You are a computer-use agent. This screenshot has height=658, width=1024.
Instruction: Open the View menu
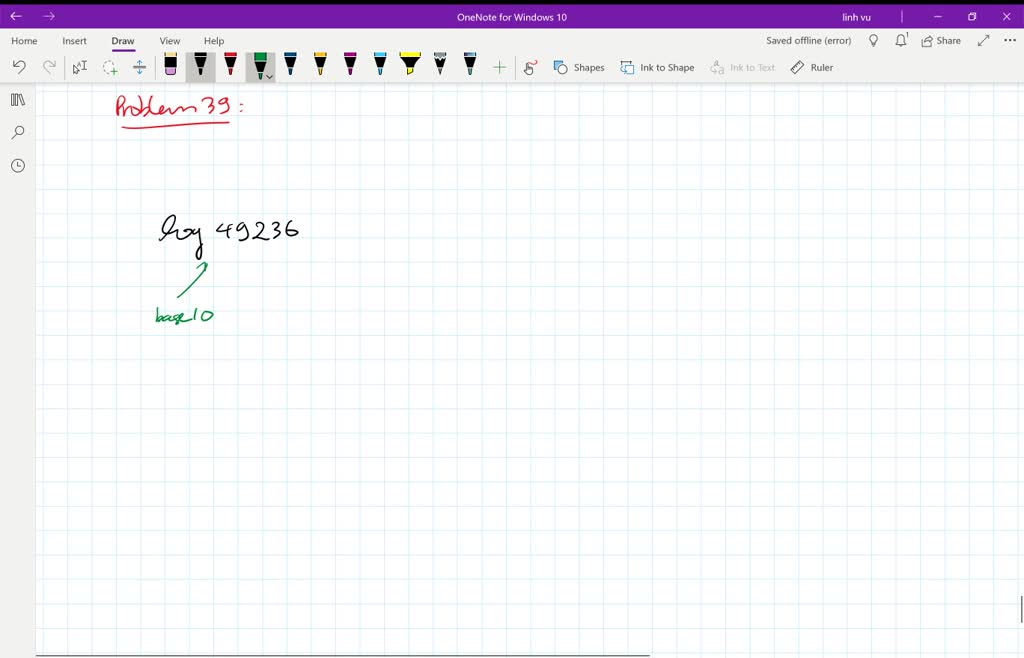[x=169, y=40]
